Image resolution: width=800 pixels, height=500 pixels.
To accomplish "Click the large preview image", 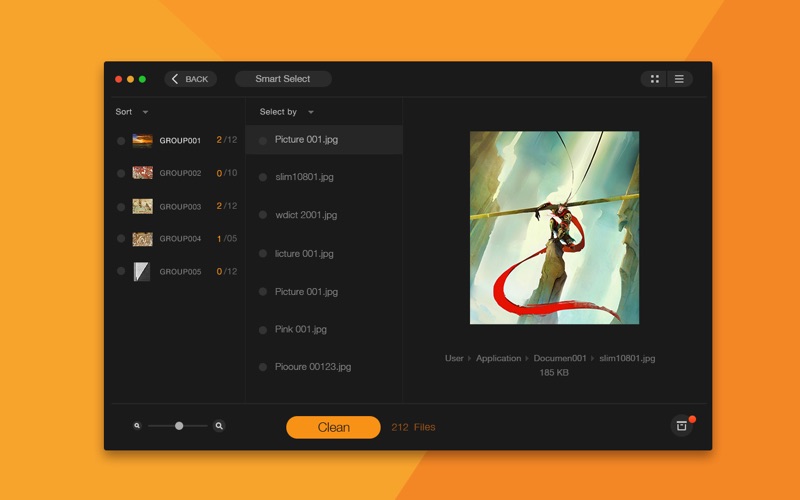I will click(554, 228).
